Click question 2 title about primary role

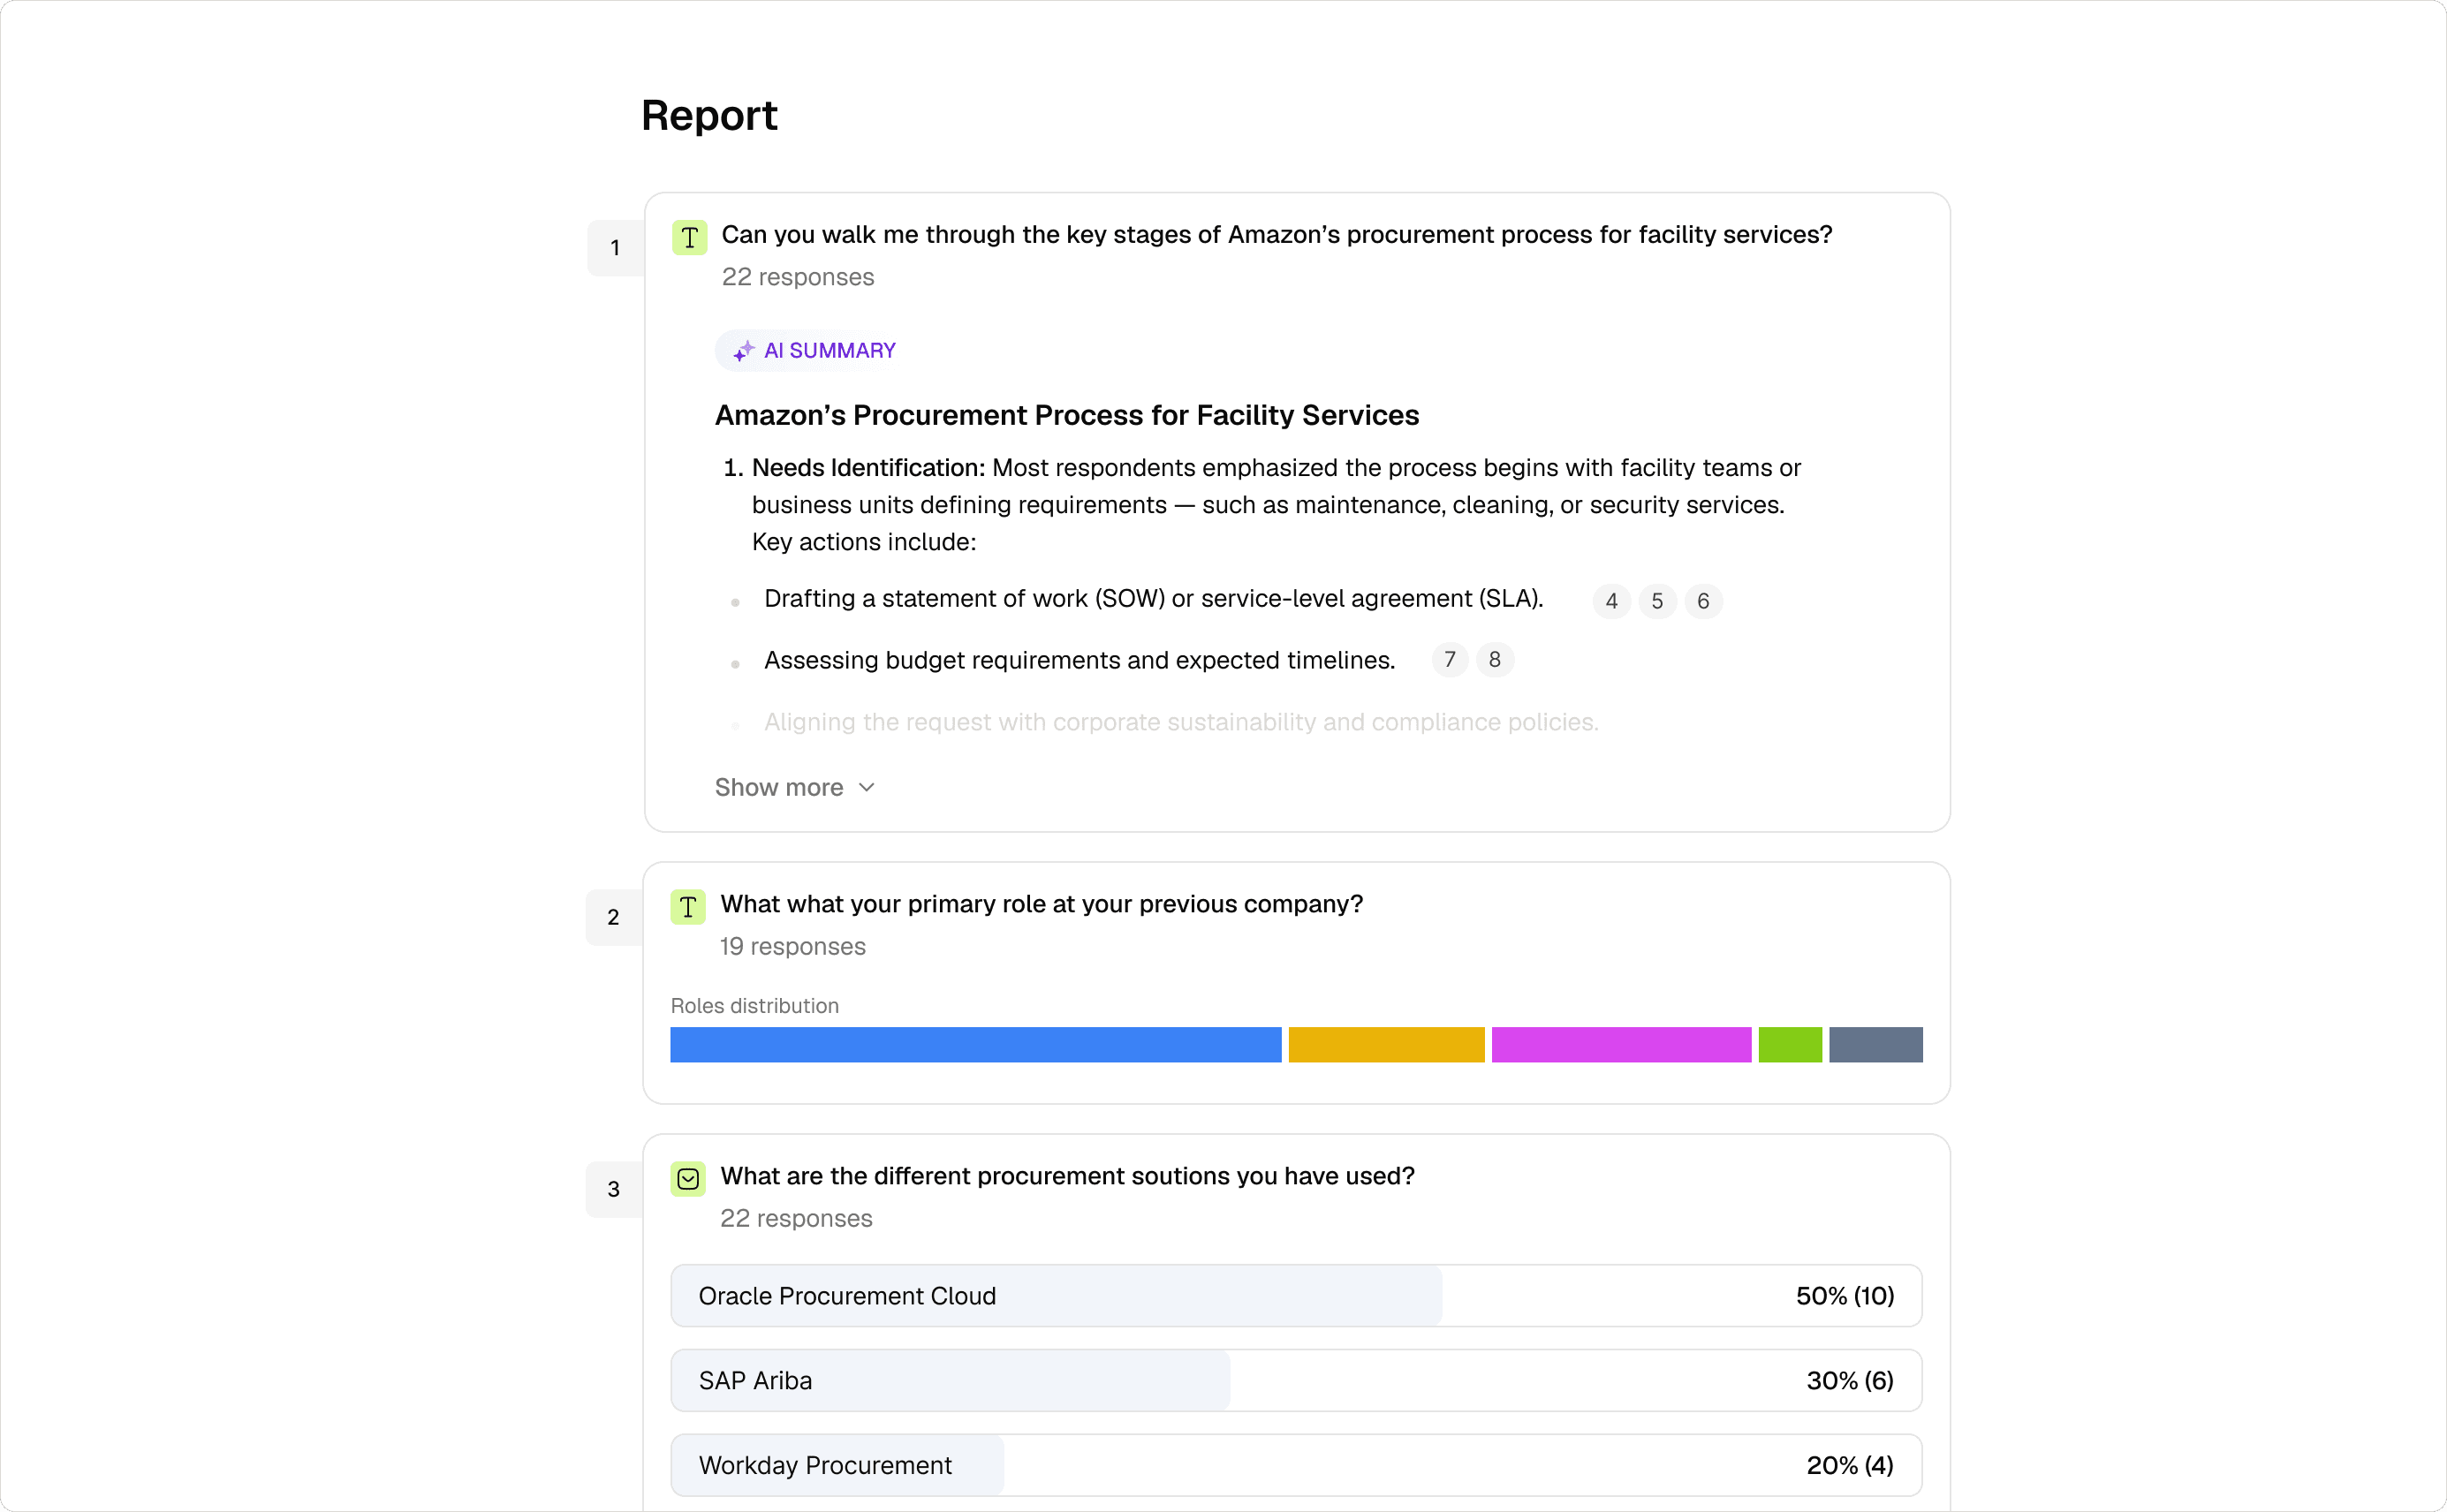[1041, 904]
